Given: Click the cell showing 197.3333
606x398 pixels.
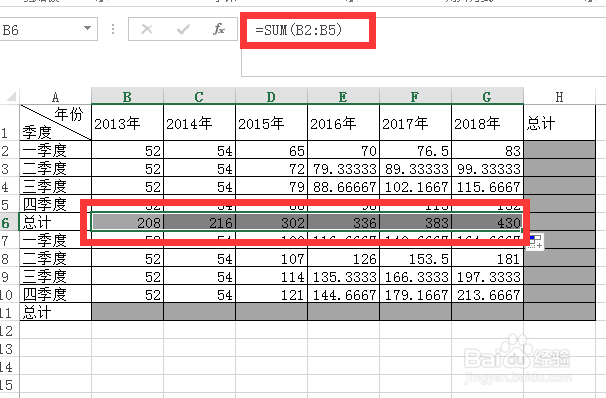Looking at the screenshot, I should click(x=487, y=276).
